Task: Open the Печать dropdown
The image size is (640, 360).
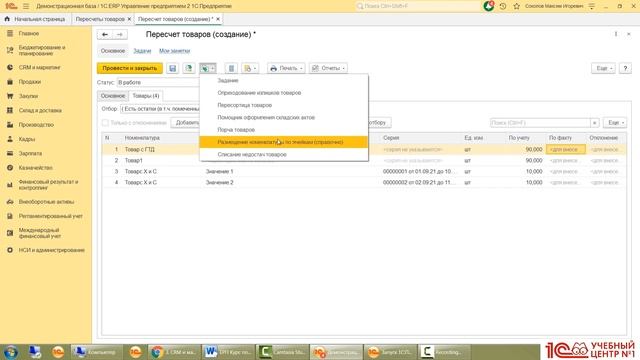Action: (x=286, y=68)
